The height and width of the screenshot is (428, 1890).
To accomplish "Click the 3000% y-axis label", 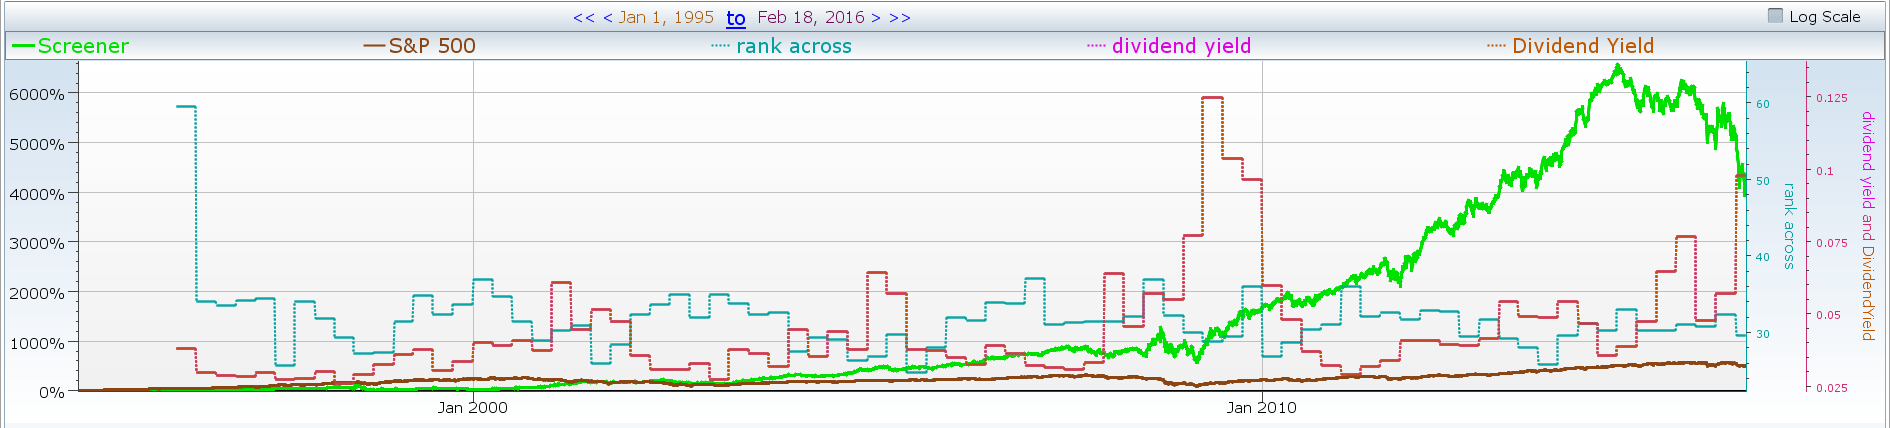I will point(37,243).
